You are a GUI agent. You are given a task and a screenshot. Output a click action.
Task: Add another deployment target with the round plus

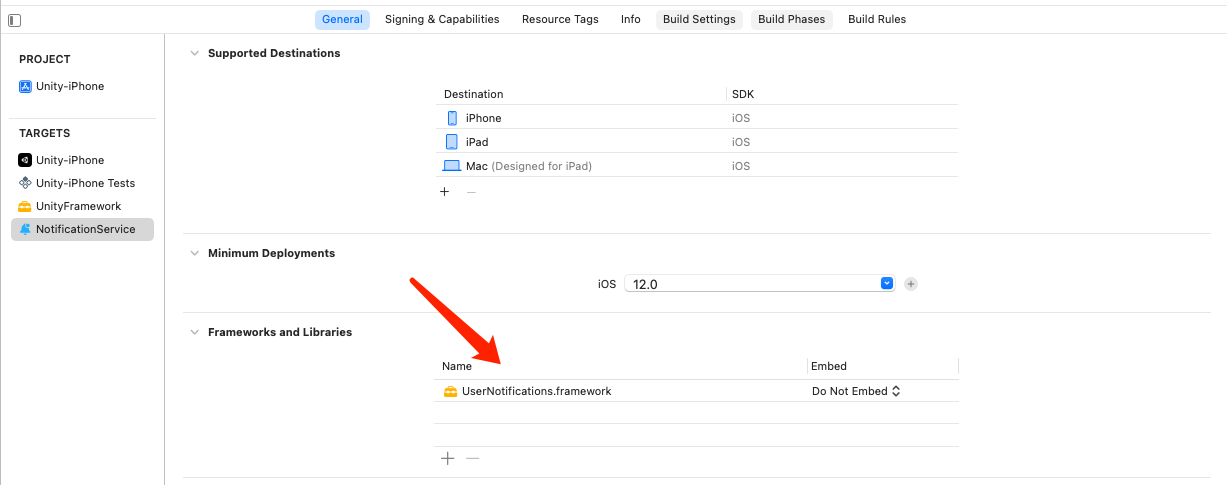tap(911, 284)
